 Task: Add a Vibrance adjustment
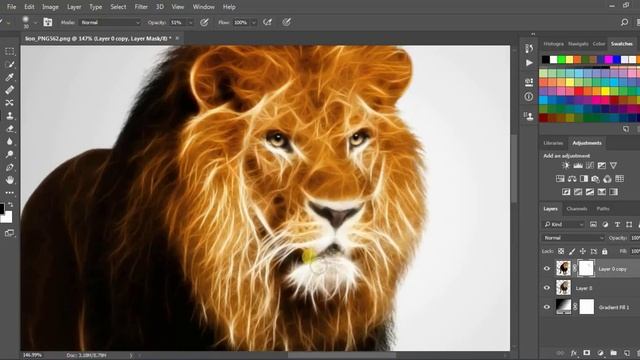613,165
